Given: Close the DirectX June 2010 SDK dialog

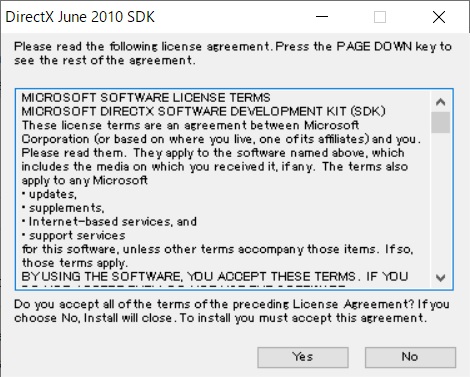Looking at the screenshot, I should point(439,17).
